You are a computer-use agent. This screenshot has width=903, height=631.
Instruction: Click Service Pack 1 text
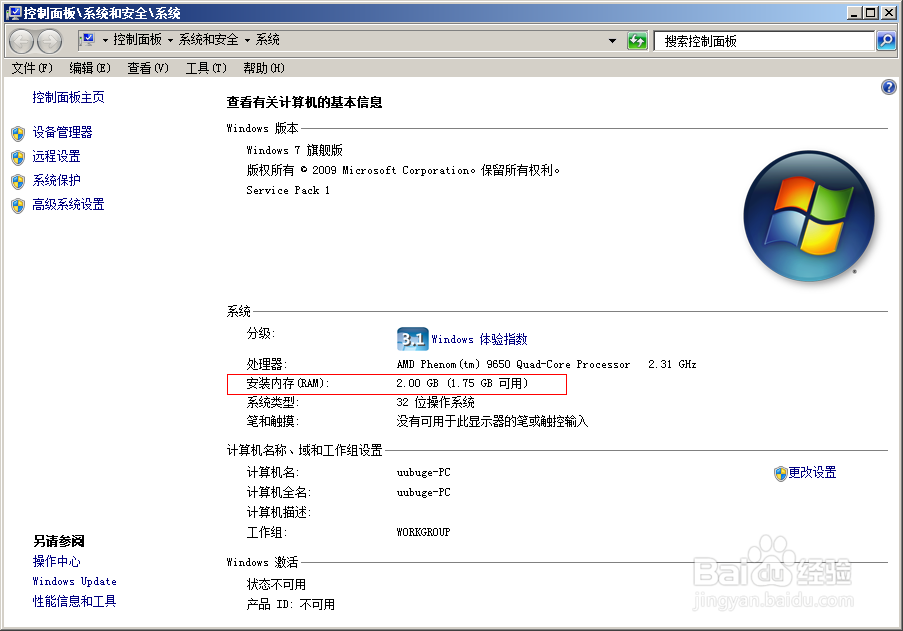(288, 191)
